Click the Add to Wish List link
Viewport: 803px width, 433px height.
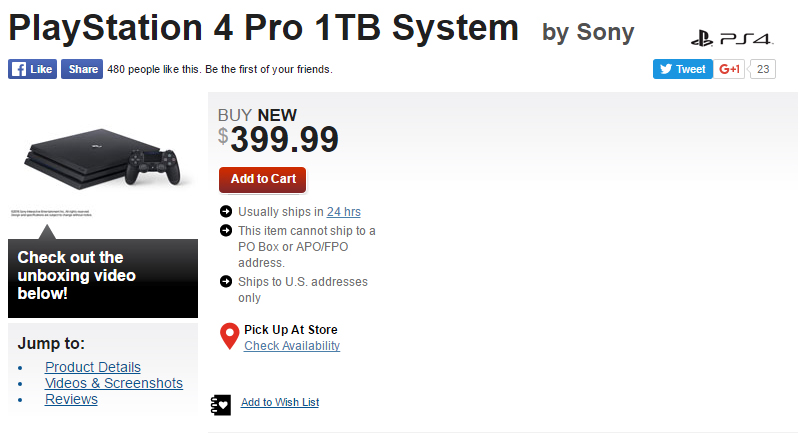(280, 403)
